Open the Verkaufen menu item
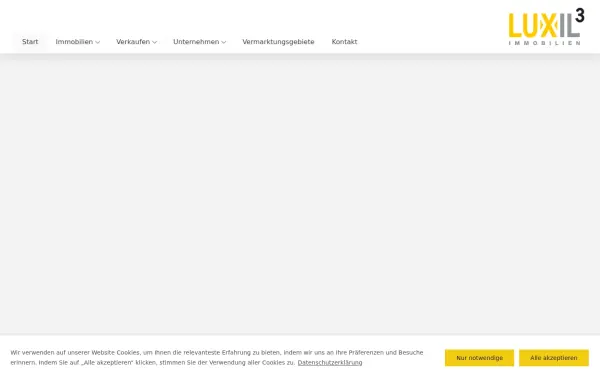The width and height of the screenshot is (600, 375). pyautogui.click(x=133, y=42)
